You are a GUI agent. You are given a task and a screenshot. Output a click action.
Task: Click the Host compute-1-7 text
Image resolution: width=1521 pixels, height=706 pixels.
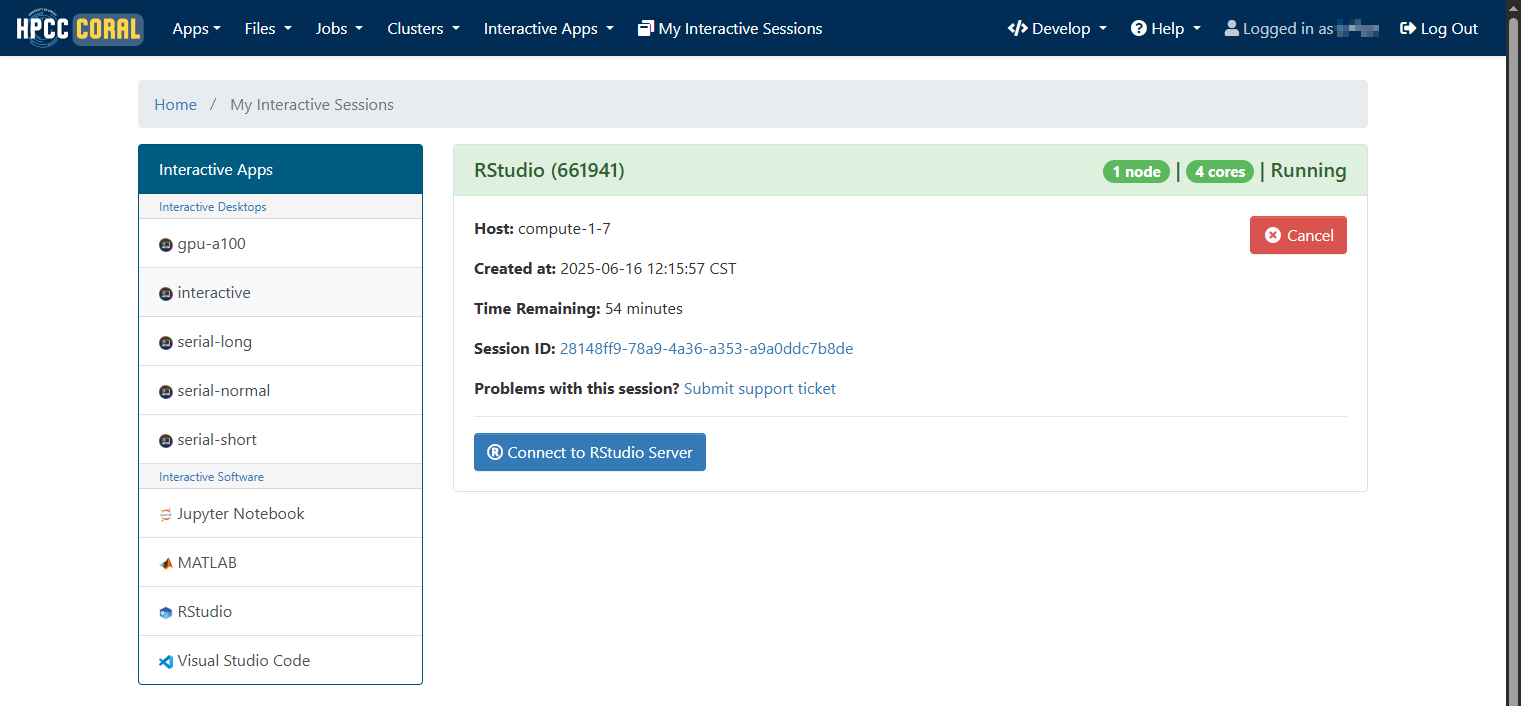tap(542, 229)
